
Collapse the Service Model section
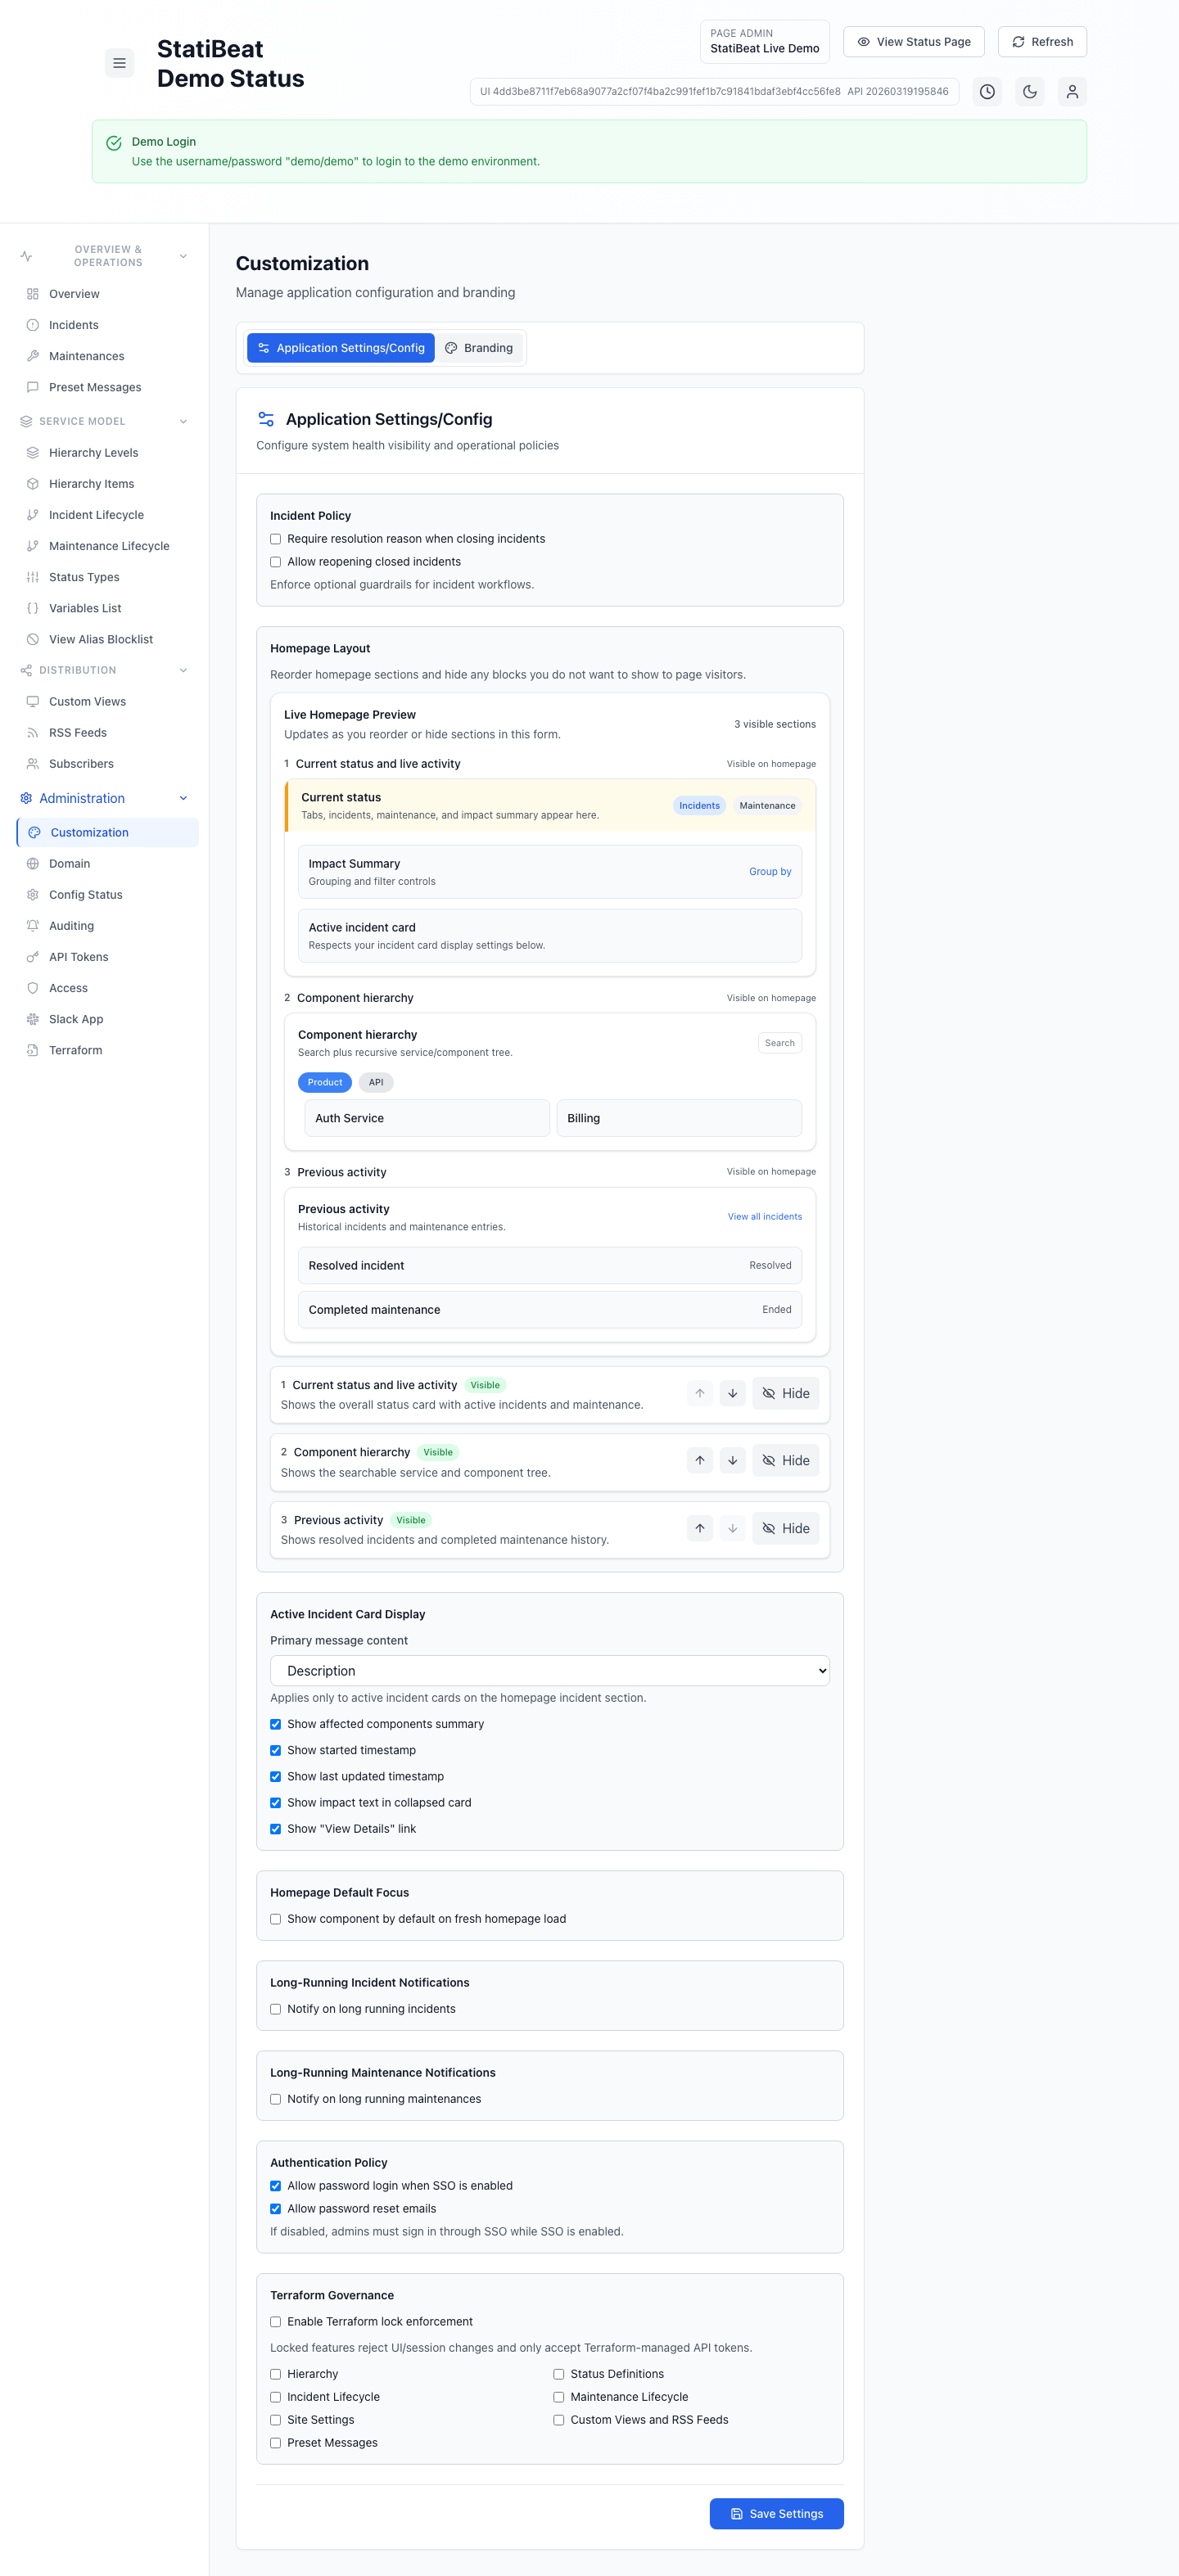pos(183,421)
